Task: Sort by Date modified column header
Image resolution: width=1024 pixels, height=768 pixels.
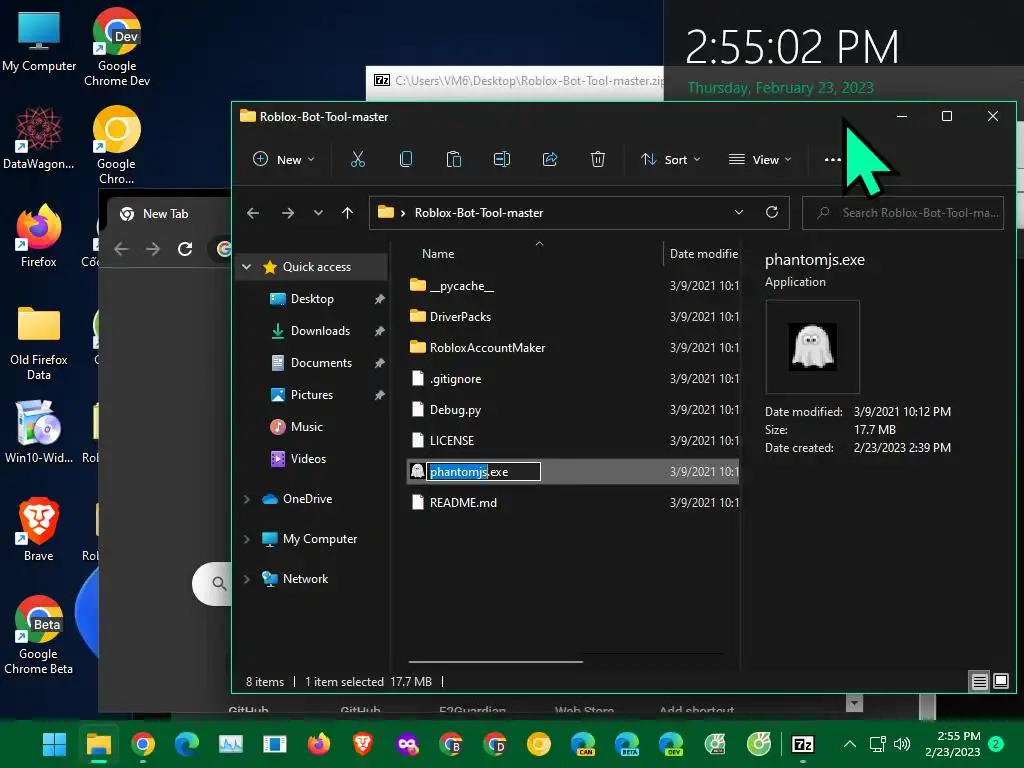Action: tap(703, 253)
